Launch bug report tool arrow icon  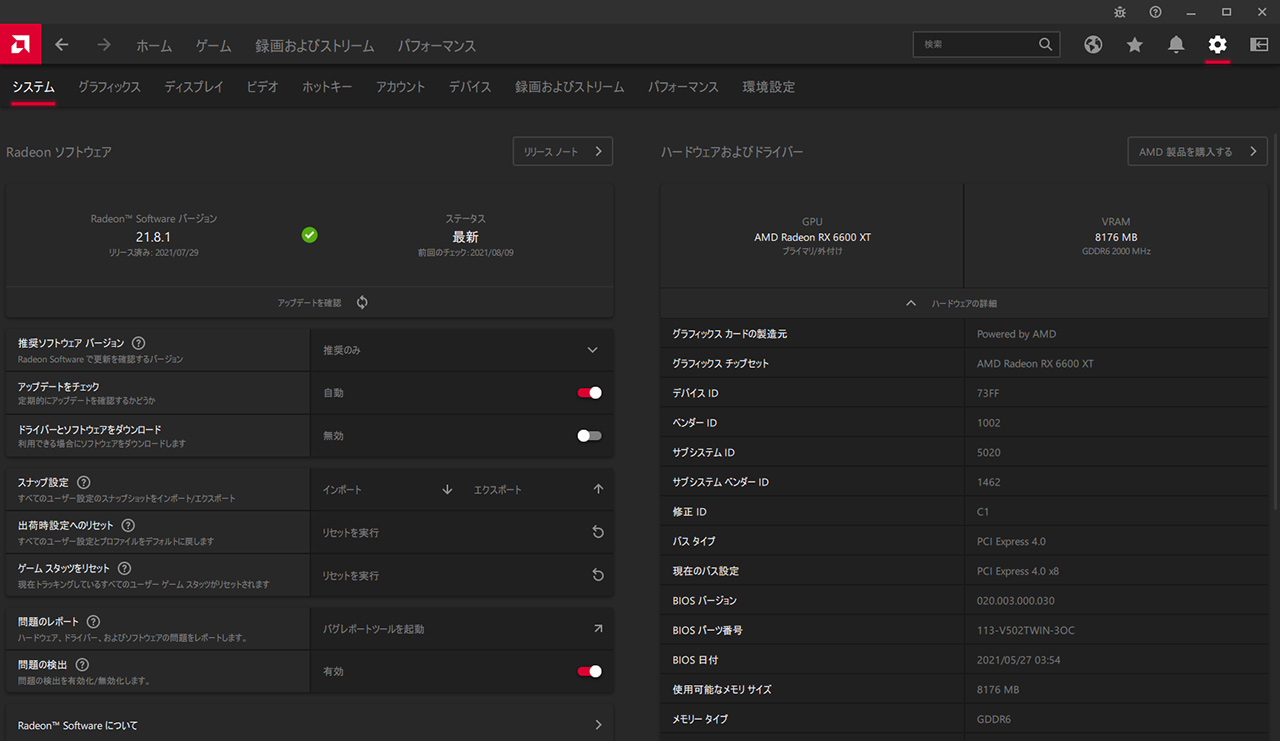pyautogui.click(x=598, y=629)
